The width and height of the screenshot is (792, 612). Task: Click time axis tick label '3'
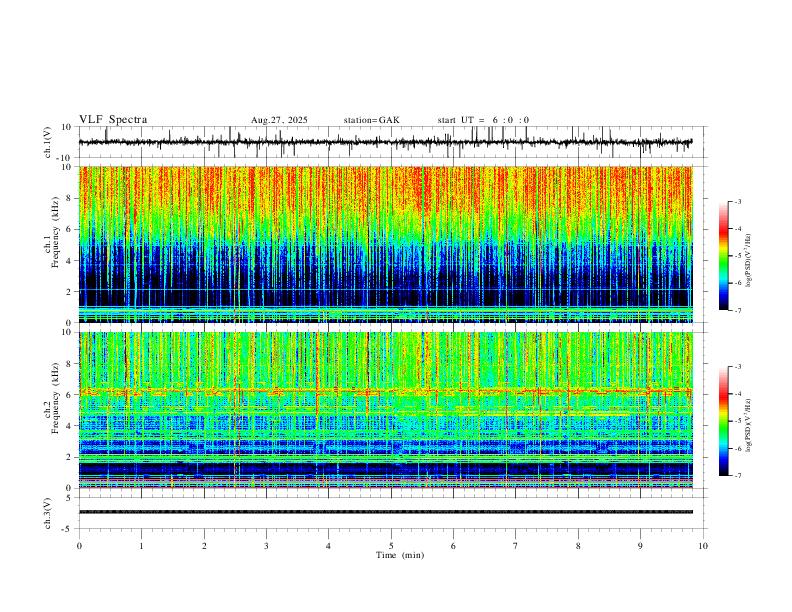click(x=266, y=546)
